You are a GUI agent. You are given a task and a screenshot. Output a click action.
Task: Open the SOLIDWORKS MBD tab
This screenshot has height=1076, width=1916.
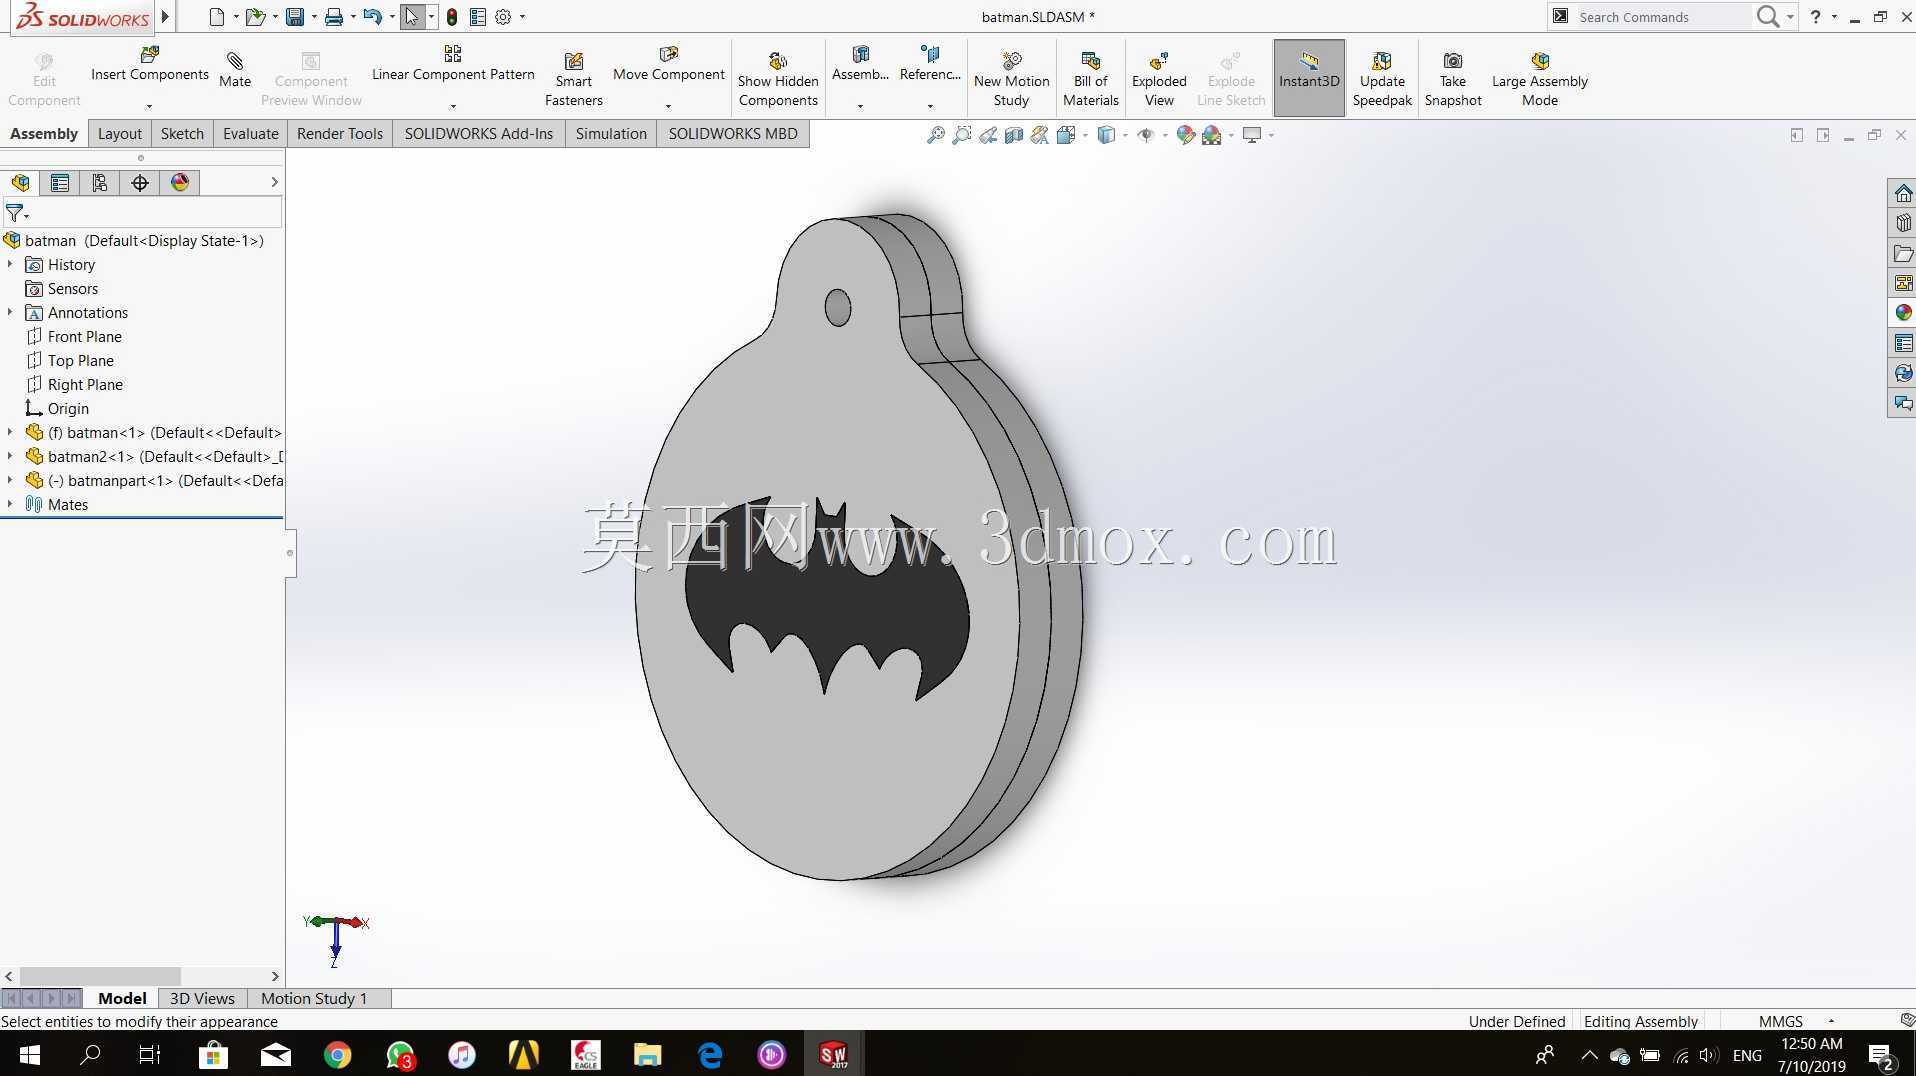click(733, 134)
